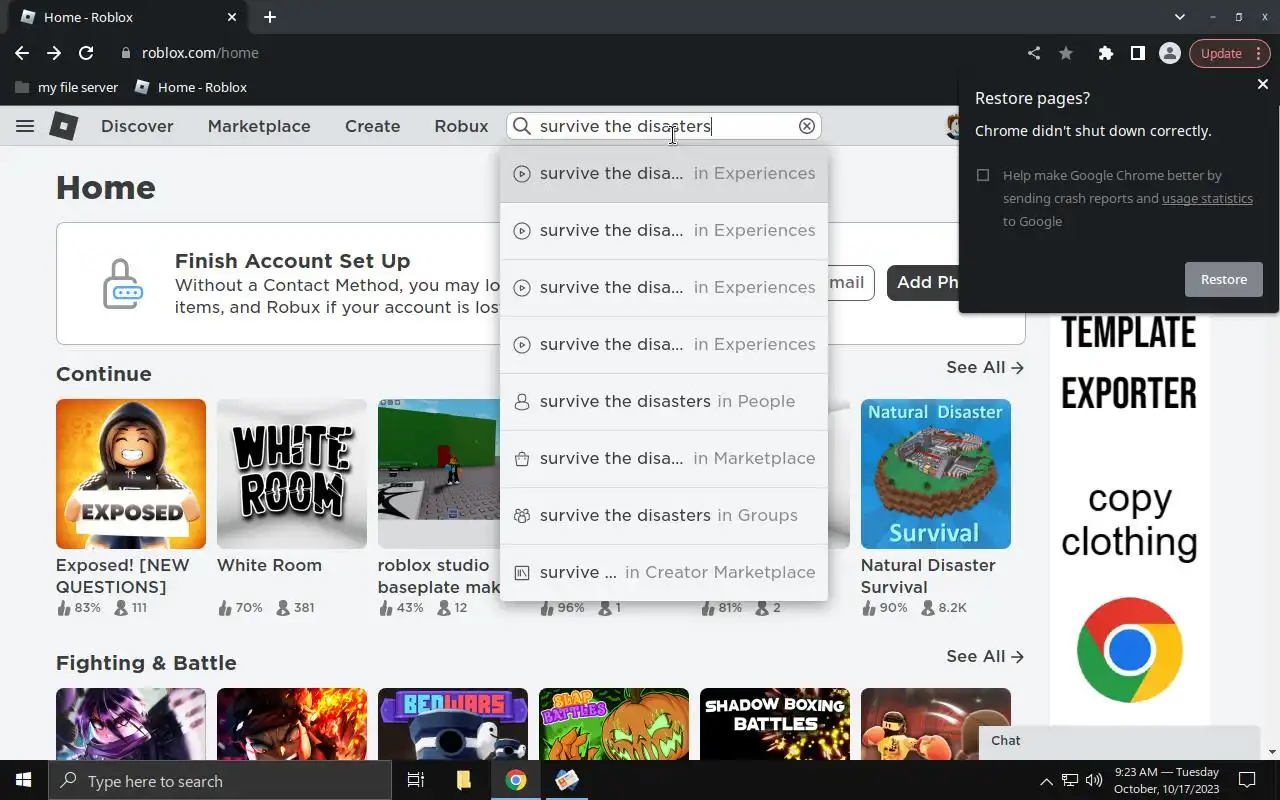Open the White Room game thumbnail
This screenshot has width=1280, height=800.
(292, 474)
